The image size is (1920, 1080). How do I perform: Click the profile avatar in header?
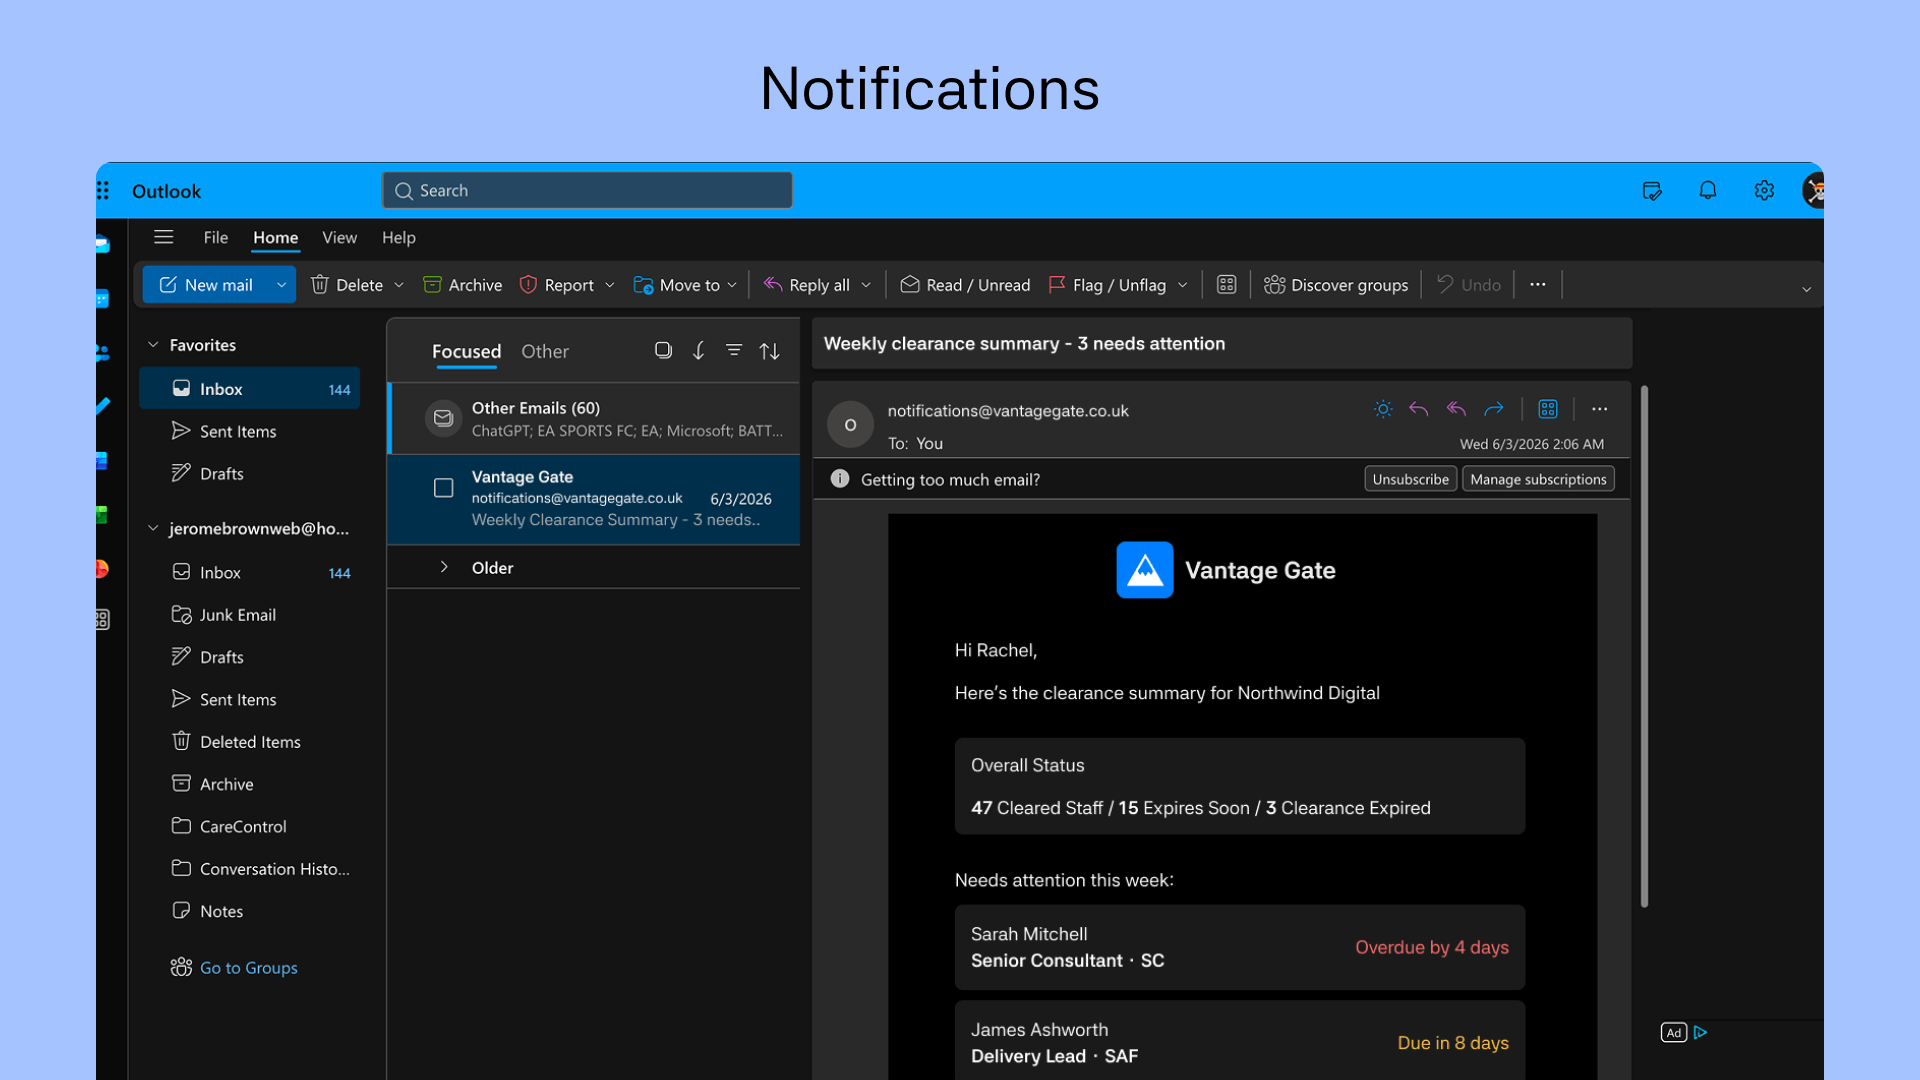[1812, 190]
